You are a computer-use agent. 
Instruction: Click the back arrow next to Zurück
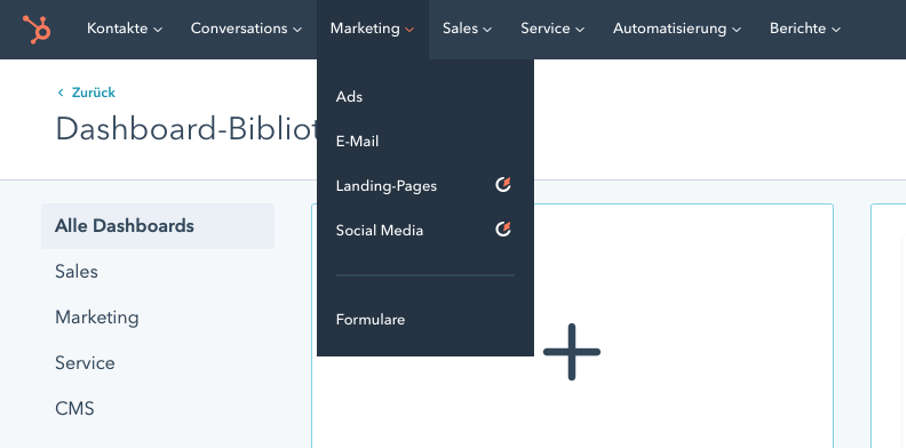(x=61, y=92)
